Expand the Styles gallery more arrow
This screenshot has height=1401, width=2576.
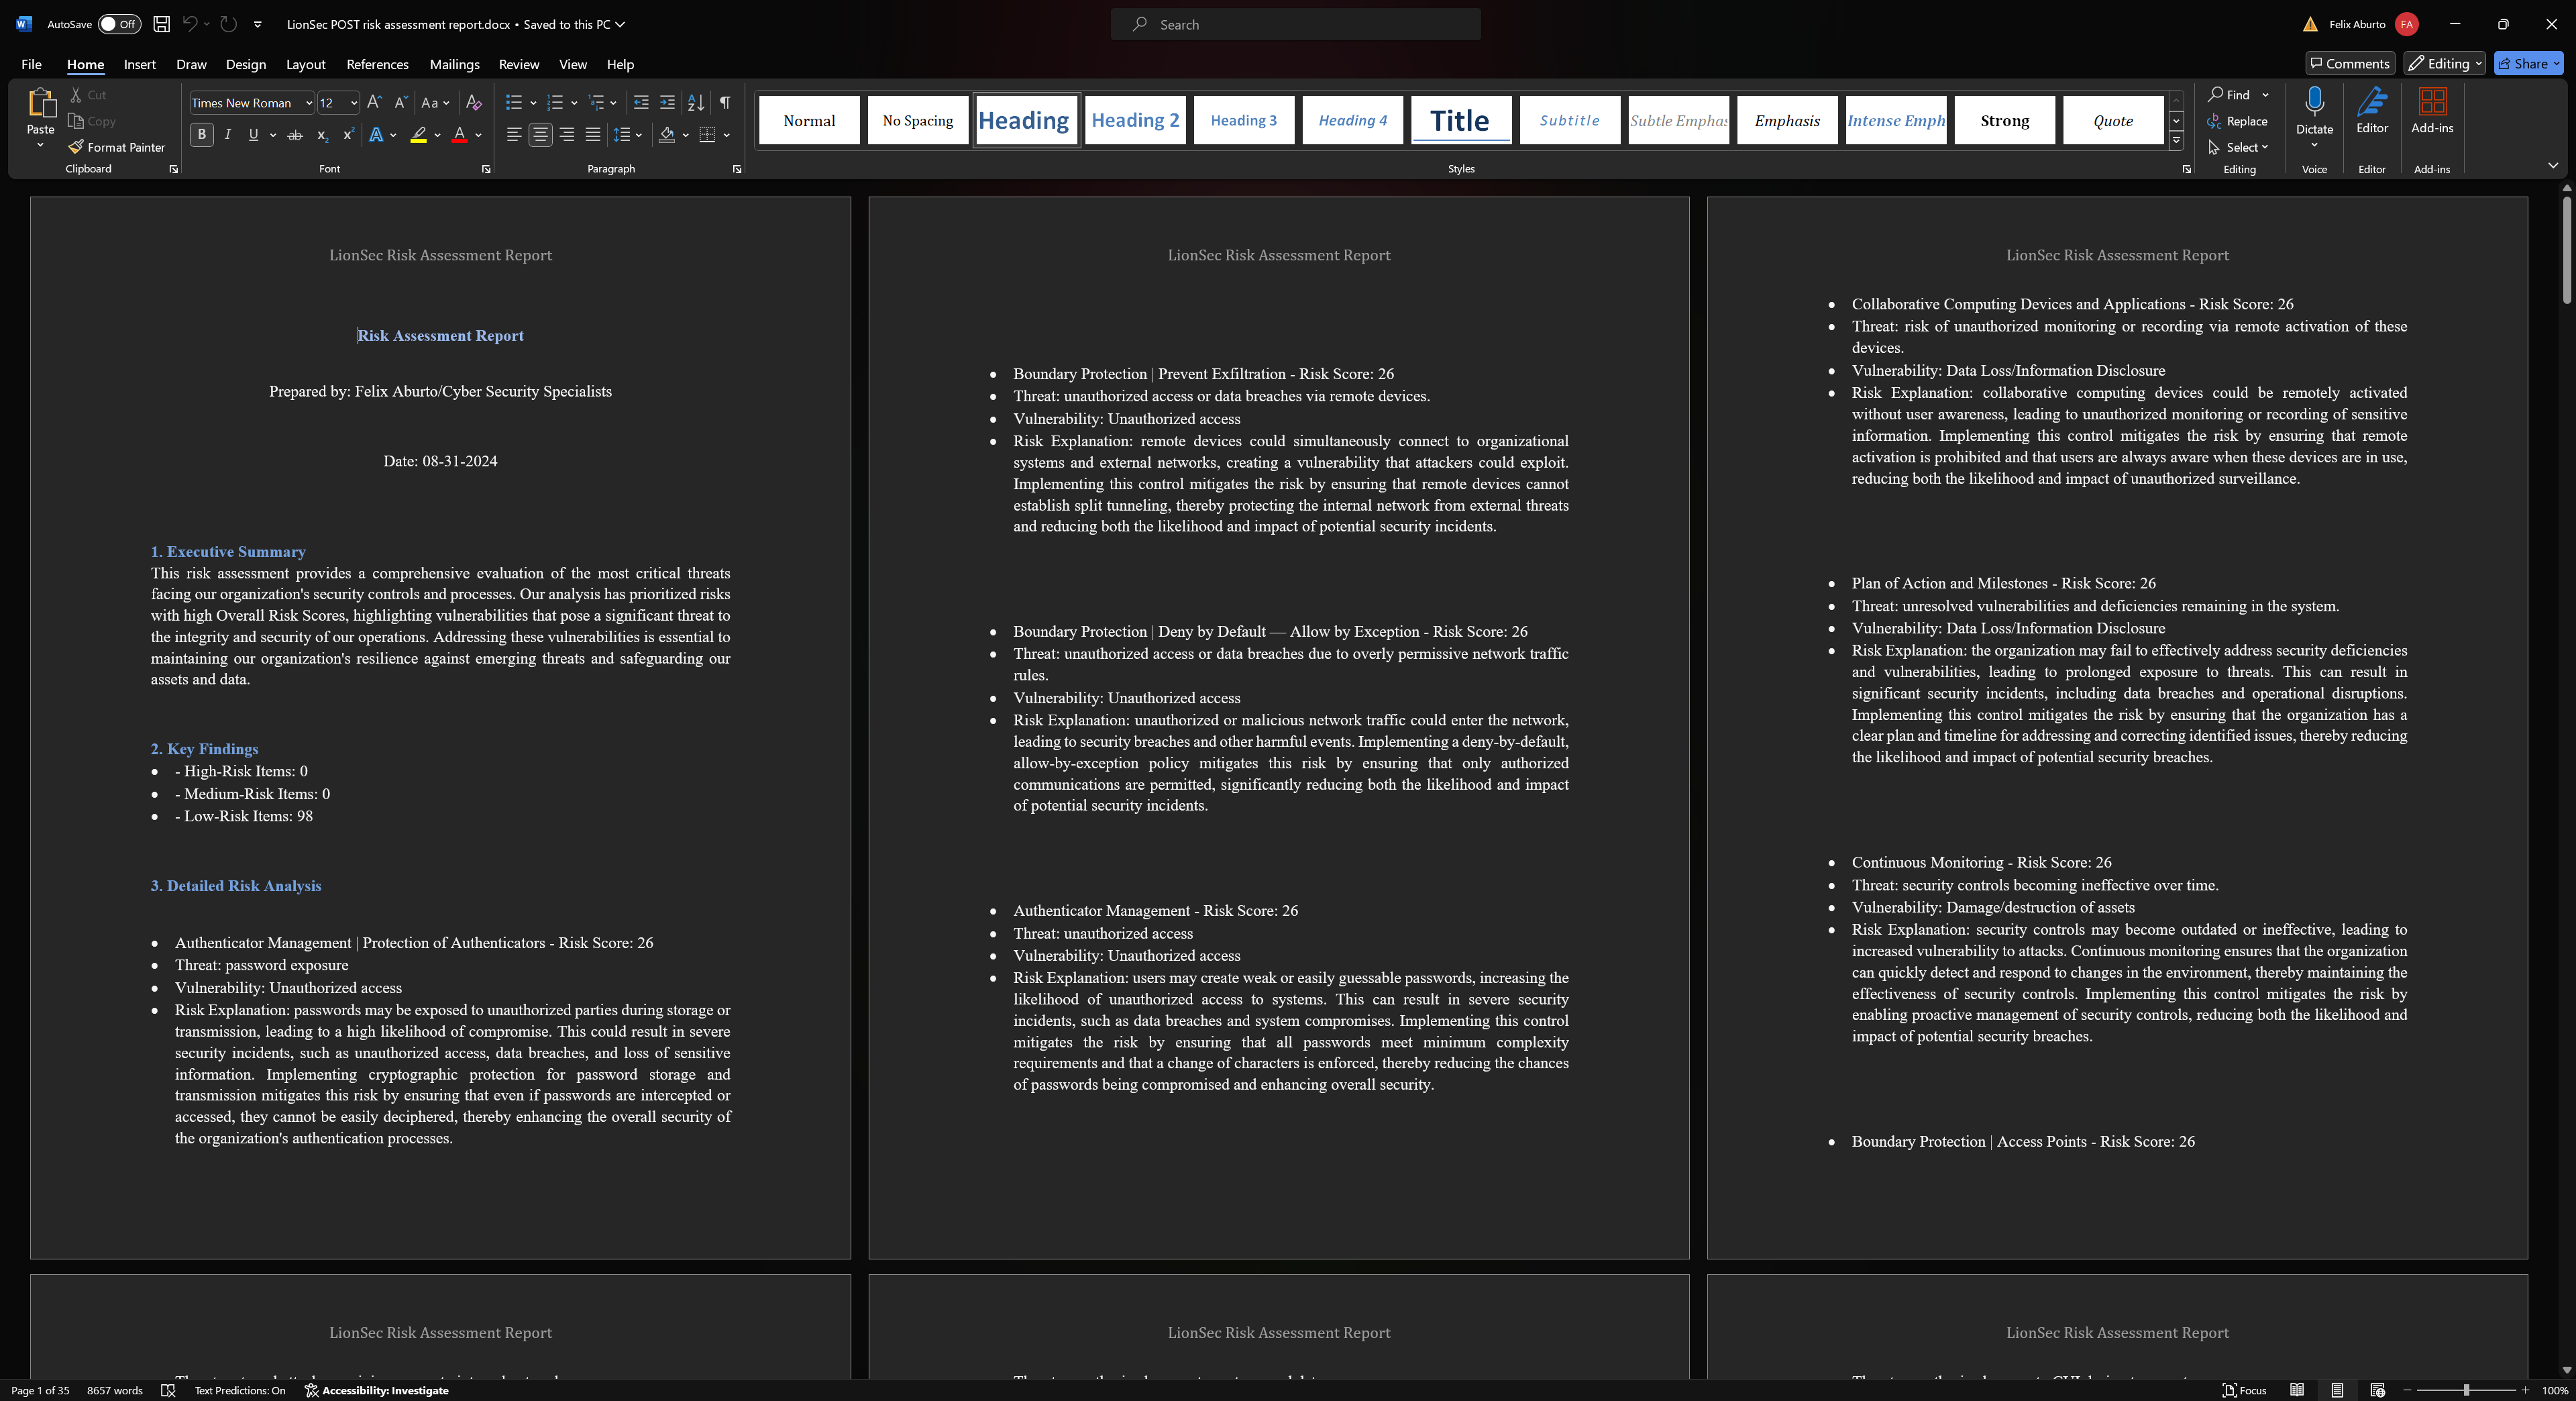click(2176, 141)
